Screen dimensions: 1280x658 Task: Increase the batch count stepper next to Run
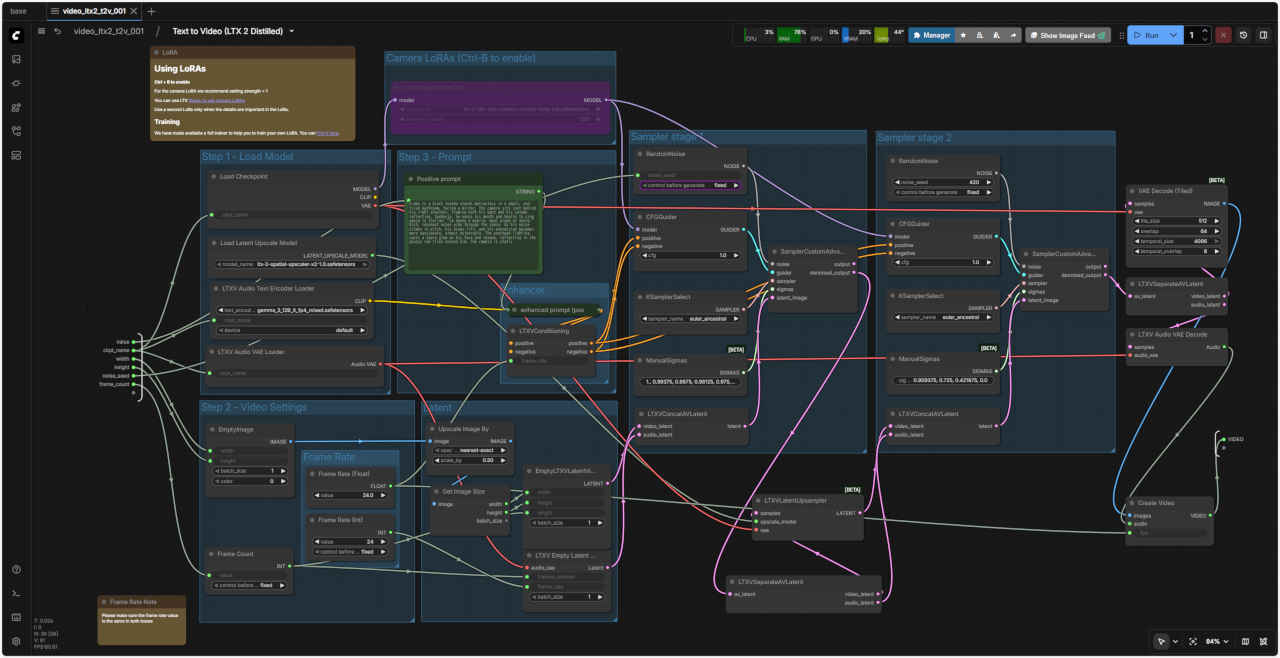pos(1205,31)
